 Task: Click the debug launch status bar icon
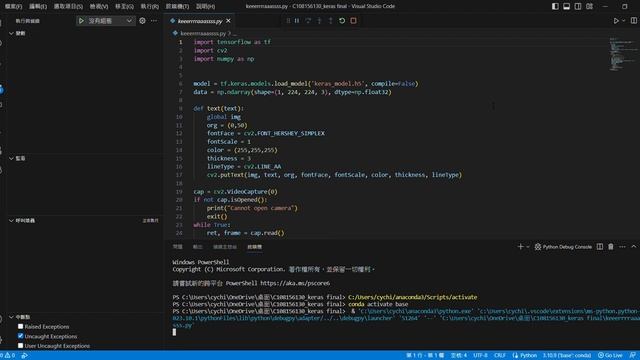tap(25, 356)
